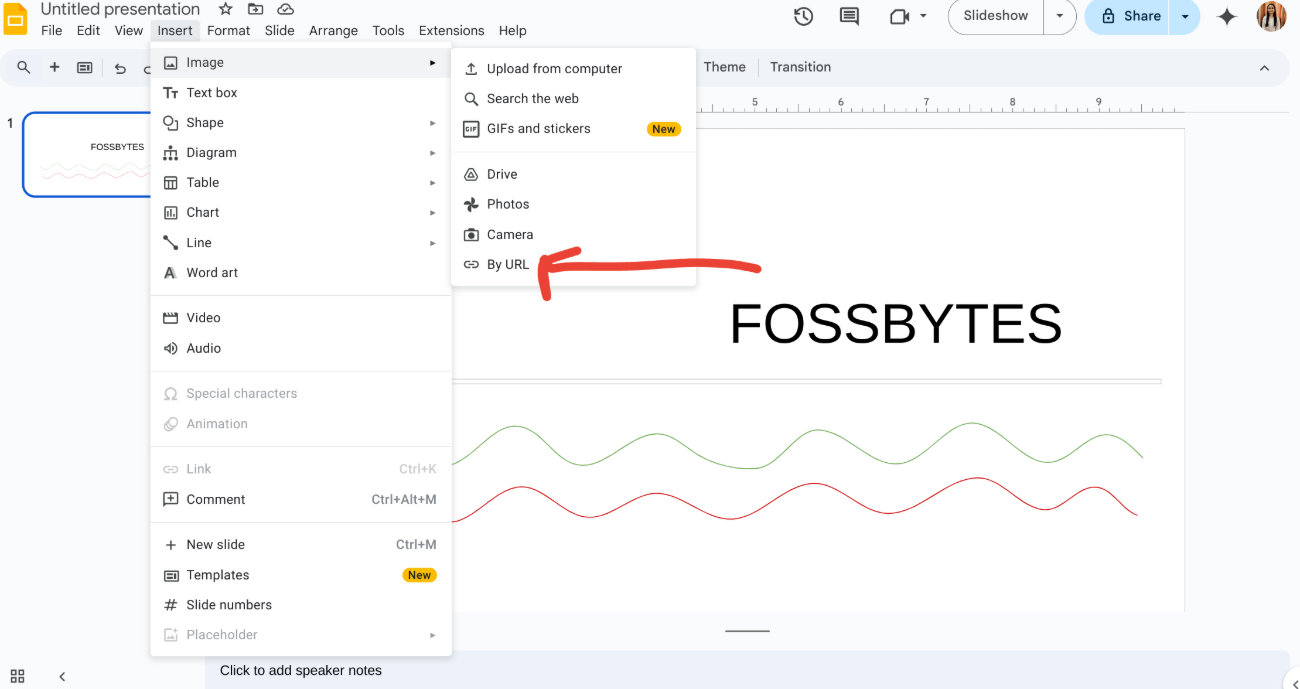The height and width of the screenshot is (689, 1300).
Task: Click the Transition button
Action: (x=800, y=67)
